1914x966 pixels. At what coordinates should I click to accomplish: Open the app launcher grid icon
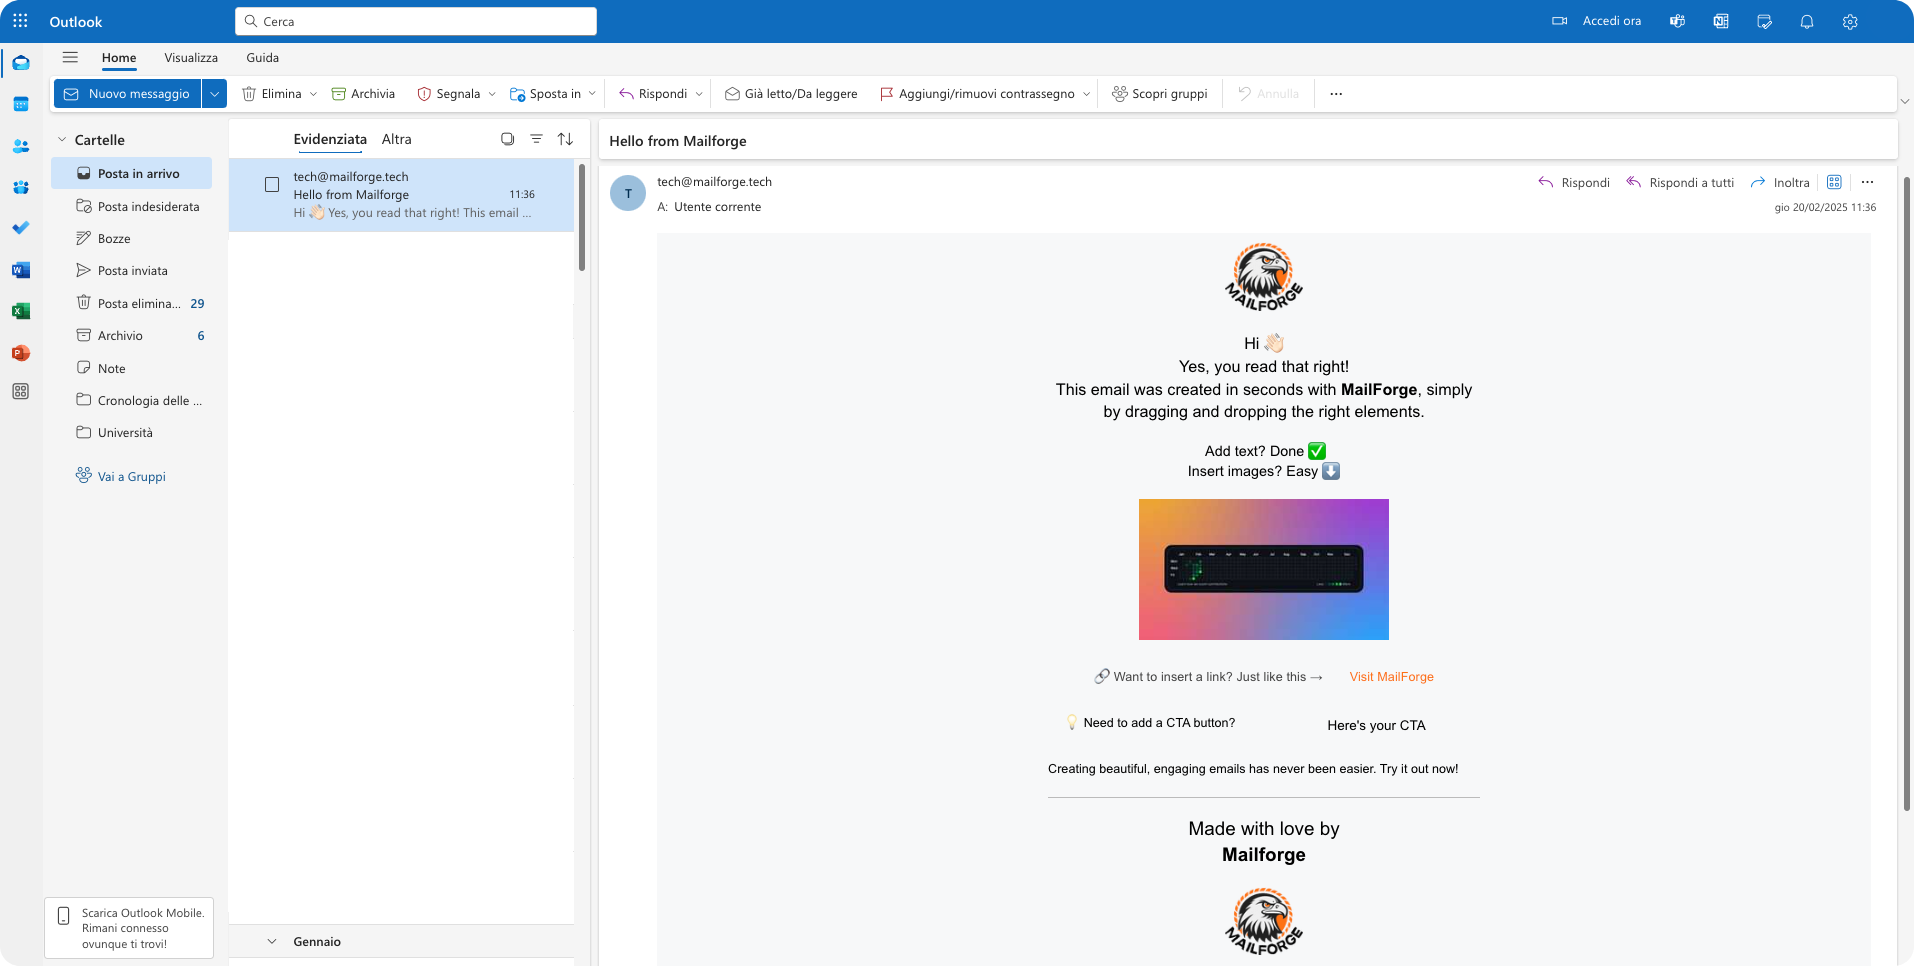pyautogui.click(x=20, y=21)
